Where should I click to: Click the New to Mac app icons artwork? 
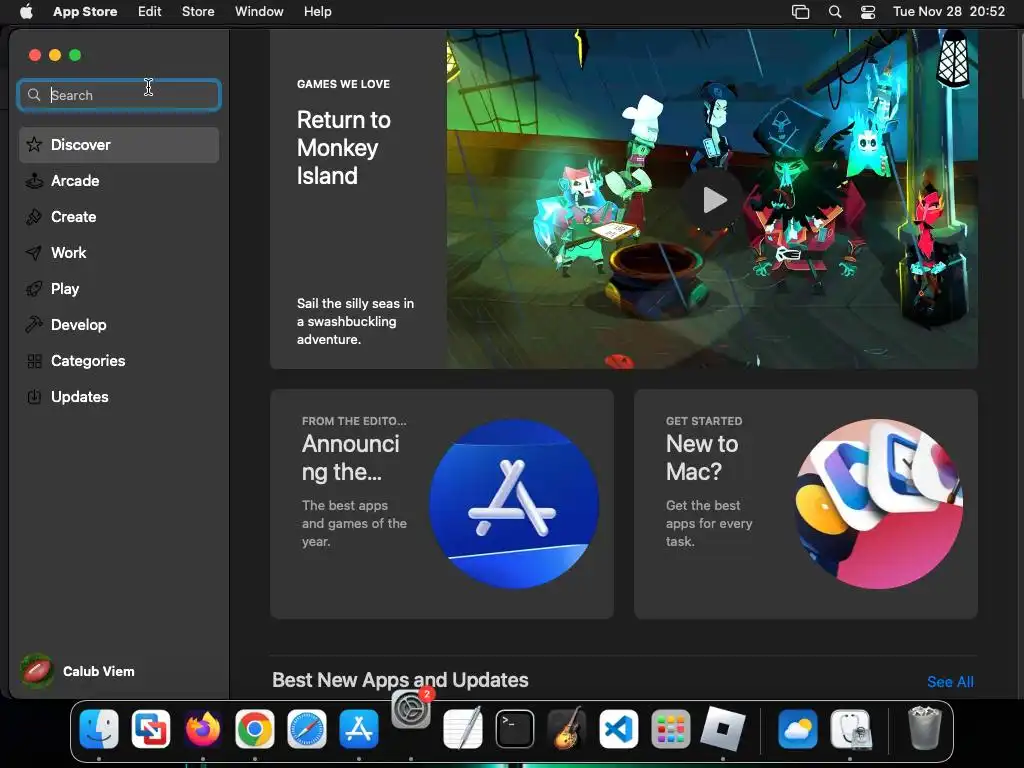point(878,504)
